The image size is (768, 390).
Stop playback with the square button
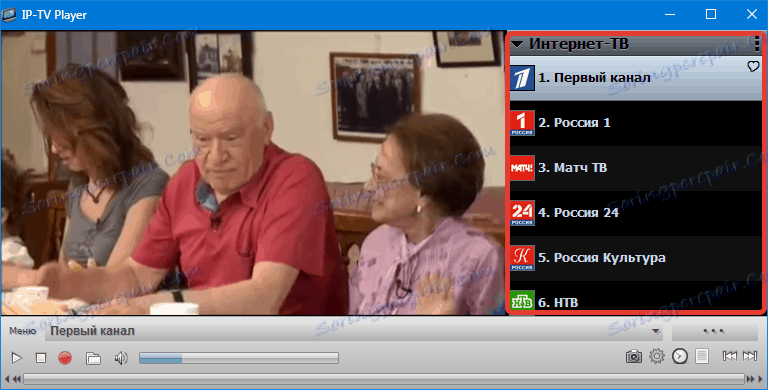[x=41, y=358]
